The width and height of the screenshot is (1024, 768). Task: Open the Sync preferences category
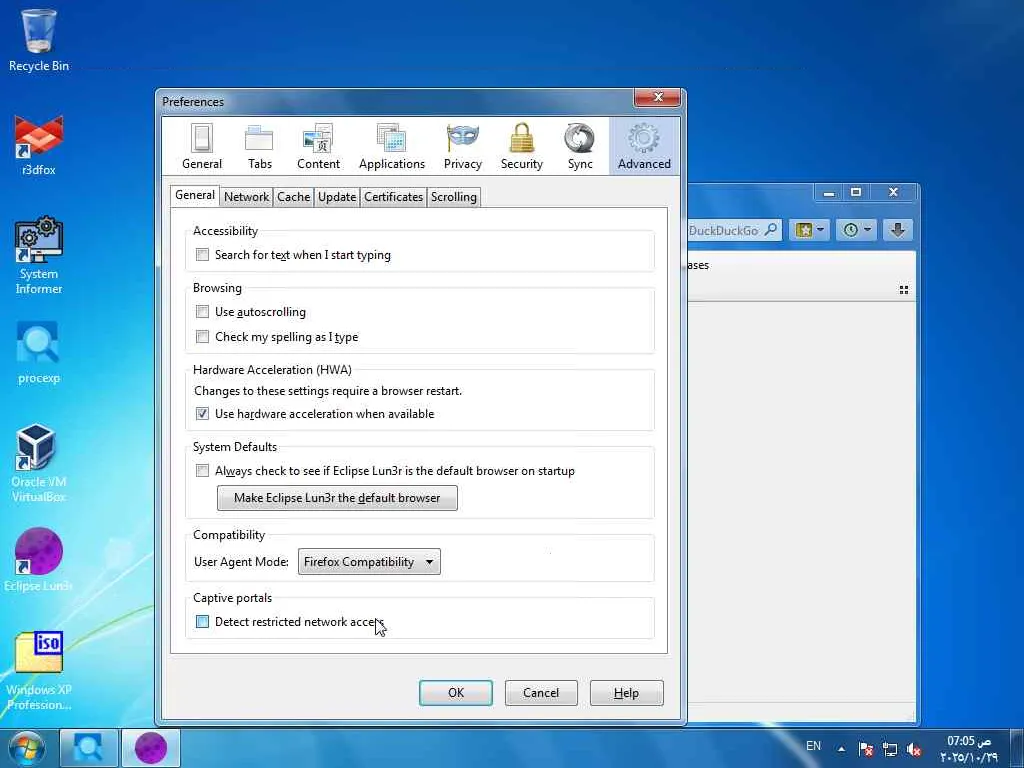[580, 147]
